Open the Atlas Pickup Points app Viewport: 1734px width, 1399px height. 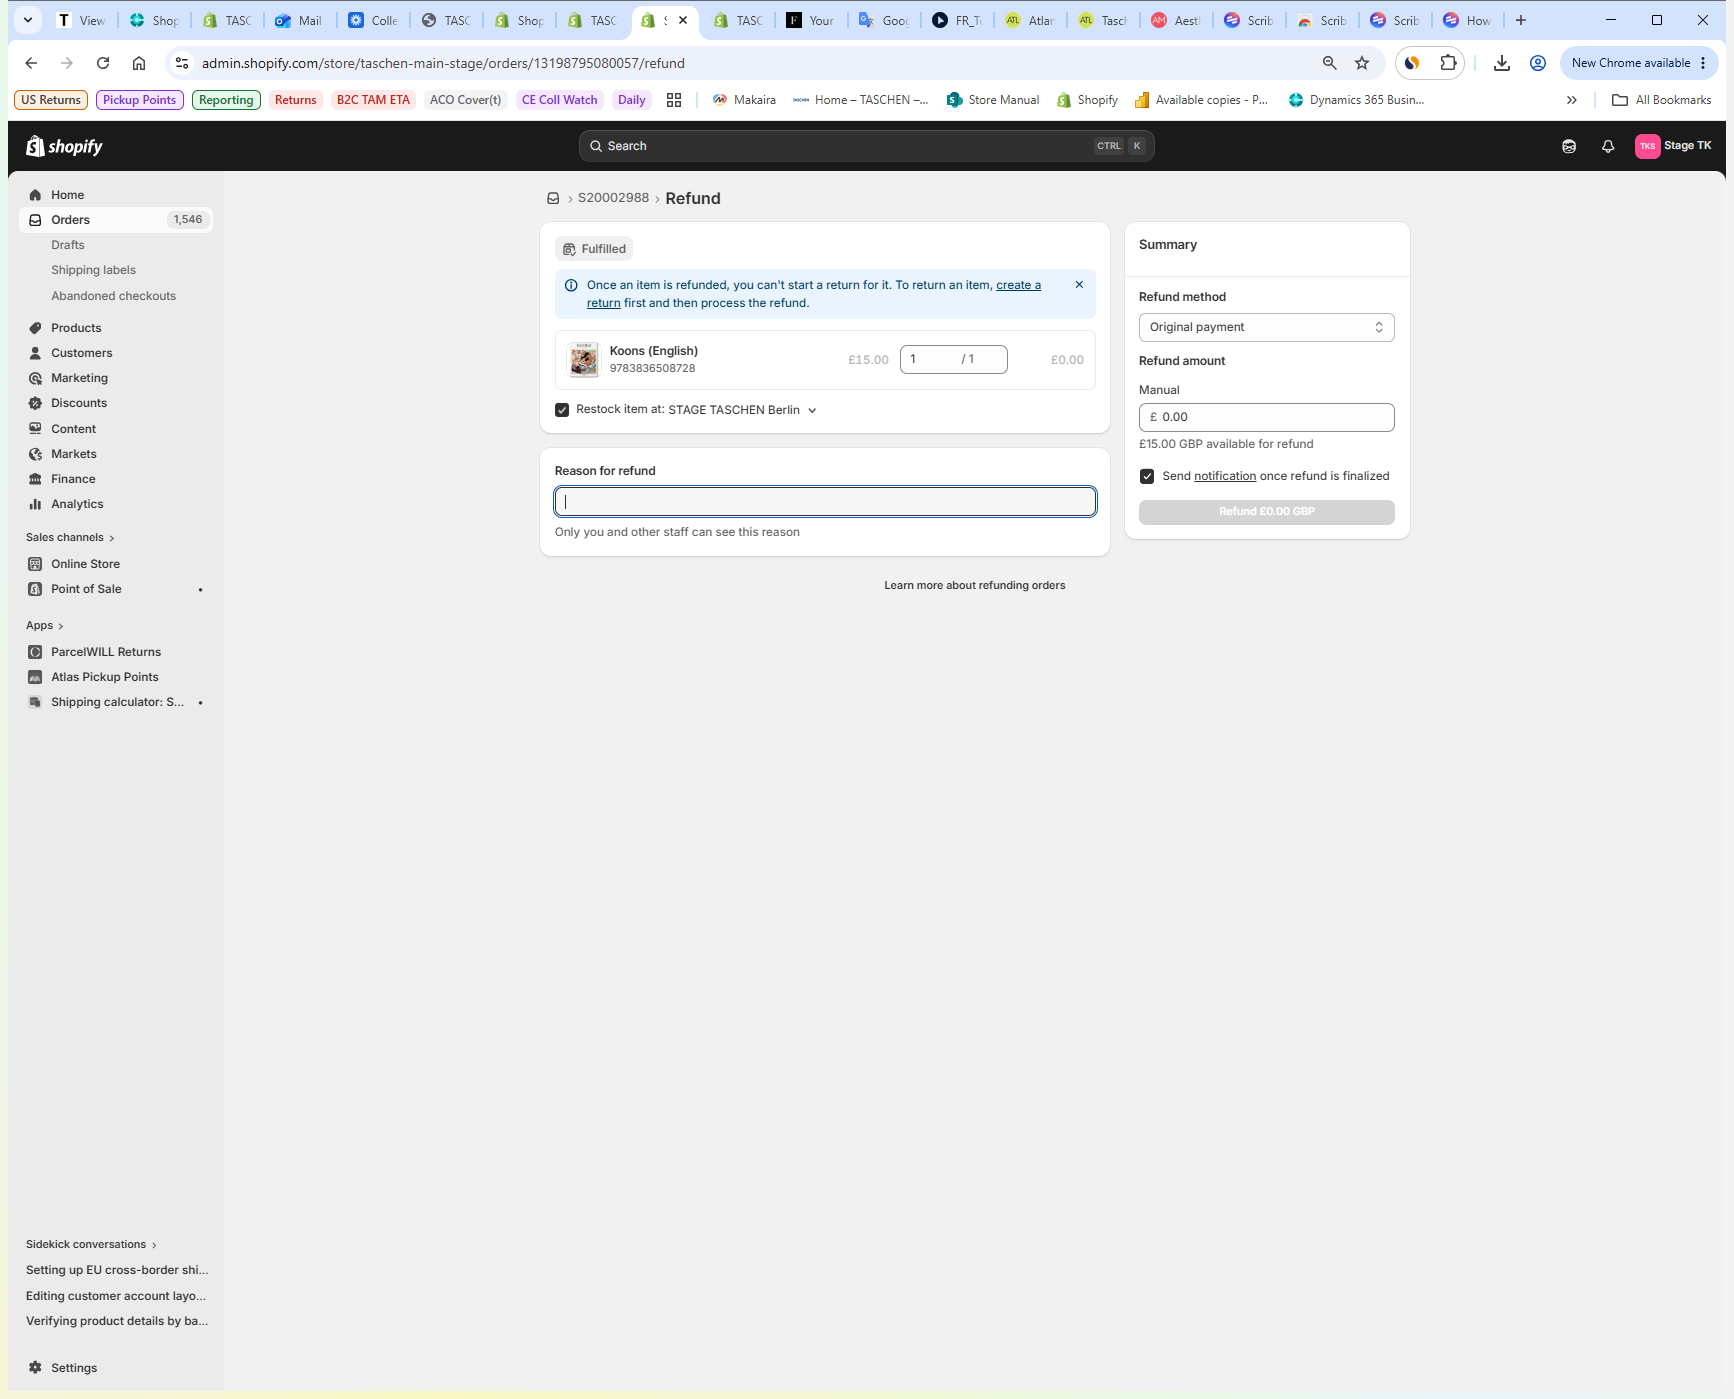coord(104,677)
